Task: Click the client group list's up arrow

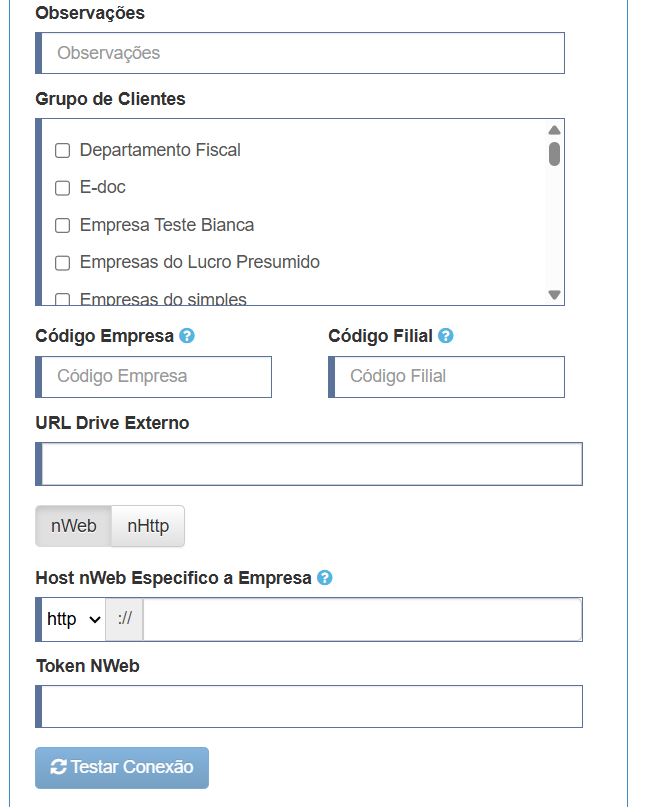Action: click(554, 130)
